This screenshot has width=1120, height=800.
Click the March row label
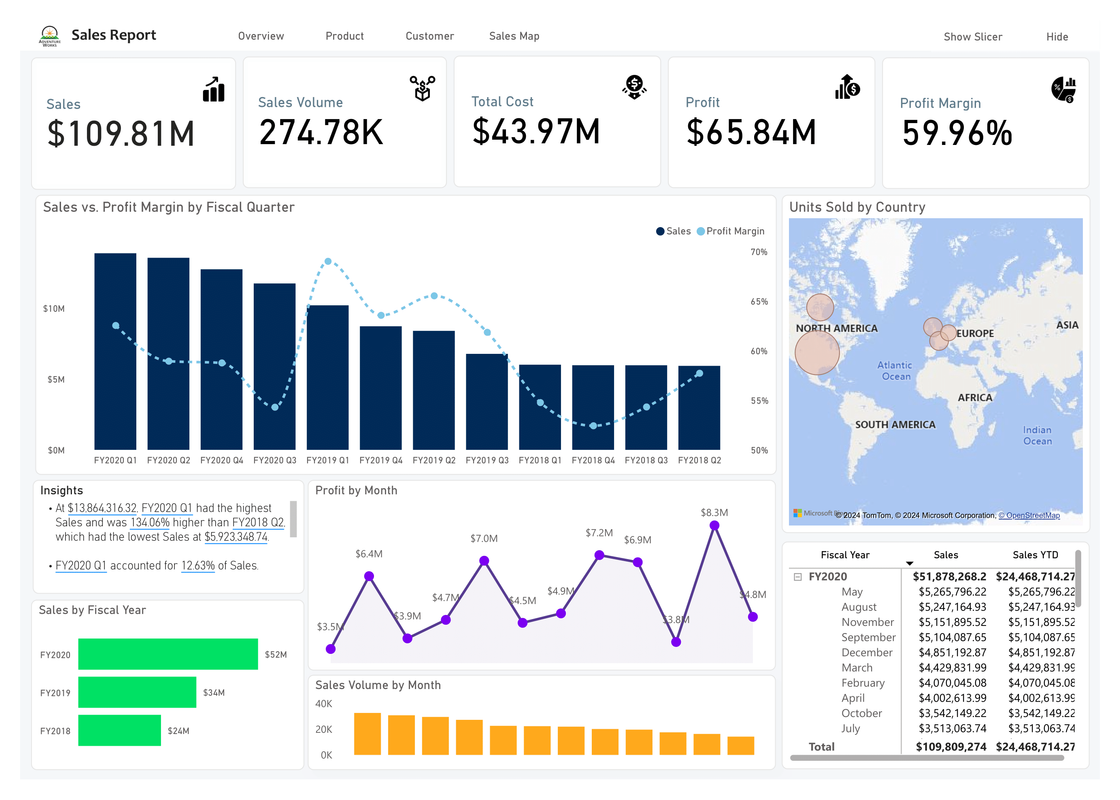[856, 668]
